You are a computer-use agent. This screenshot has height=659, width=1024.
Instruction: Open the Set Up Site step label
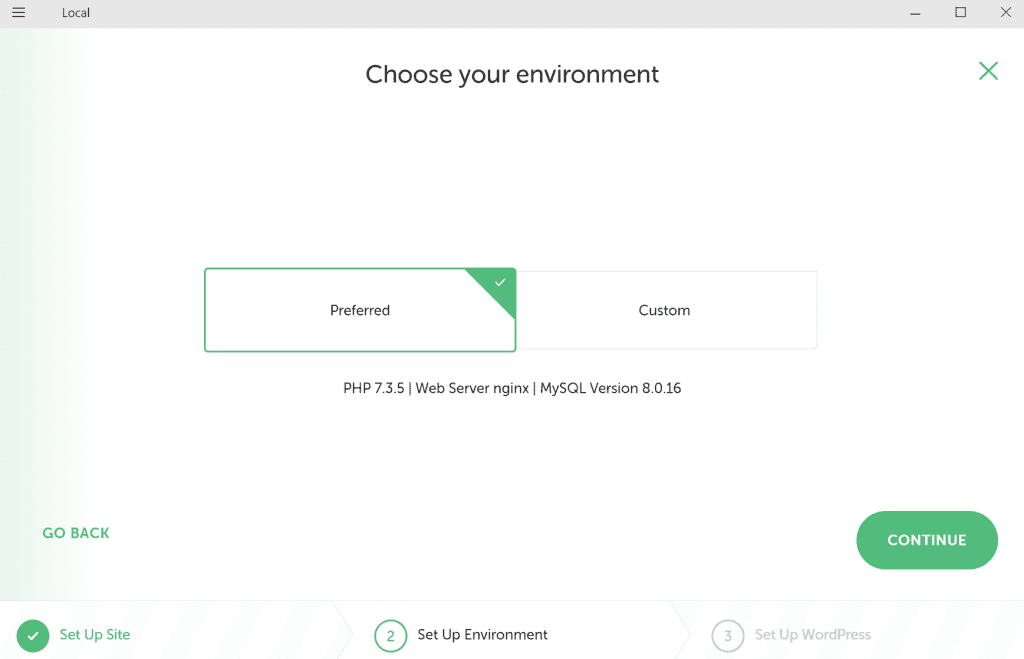coord(95,635)
